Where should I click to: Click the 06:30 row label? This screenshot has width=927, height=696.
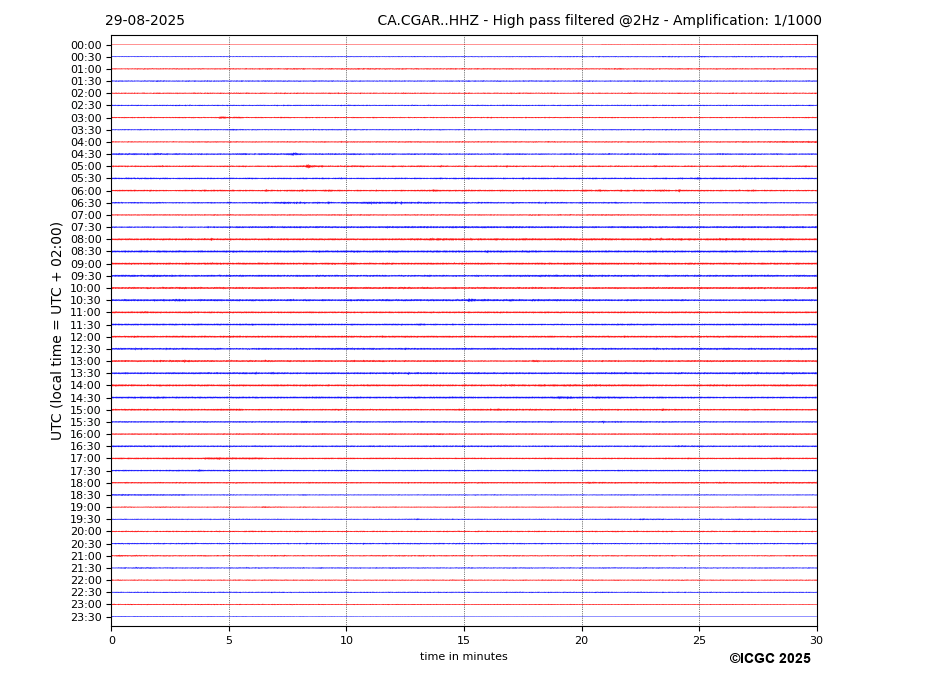click(x=86, y=203)
